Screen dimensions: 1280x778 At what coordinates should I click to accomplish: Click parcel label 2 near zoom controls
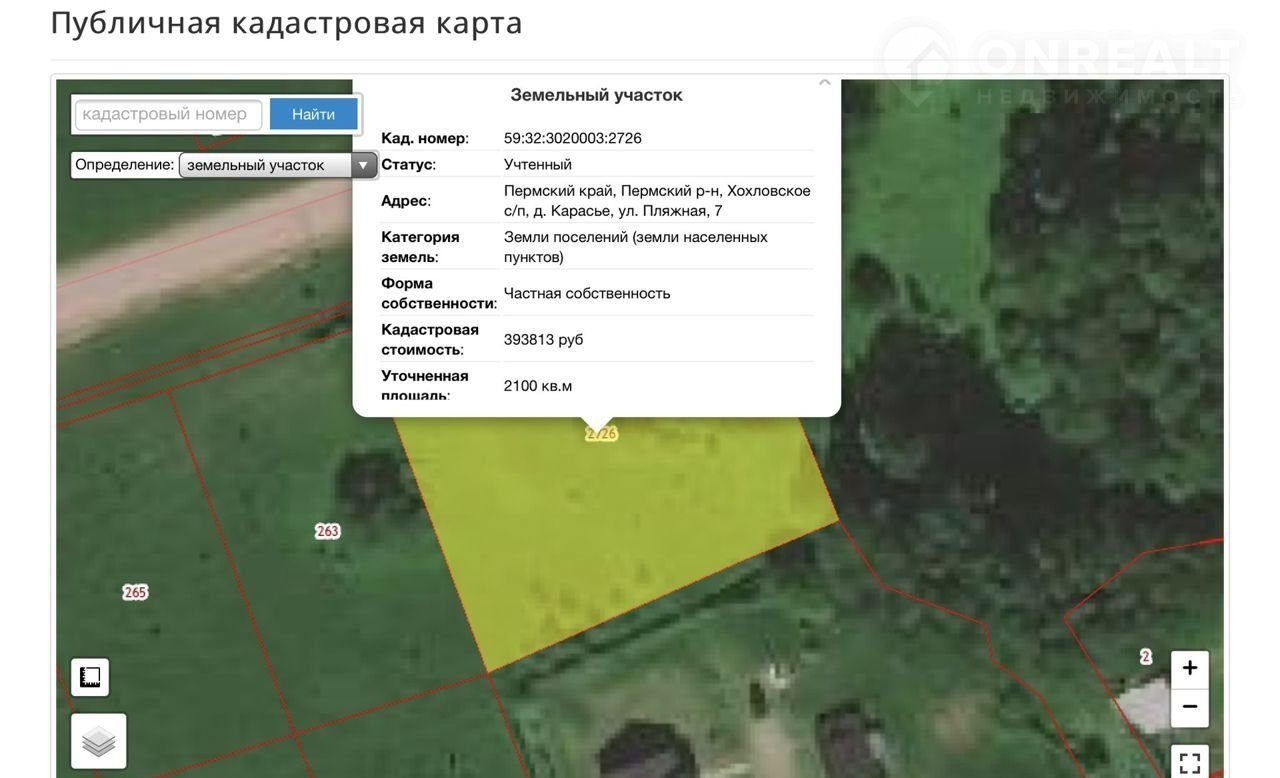coord(1145,657)
